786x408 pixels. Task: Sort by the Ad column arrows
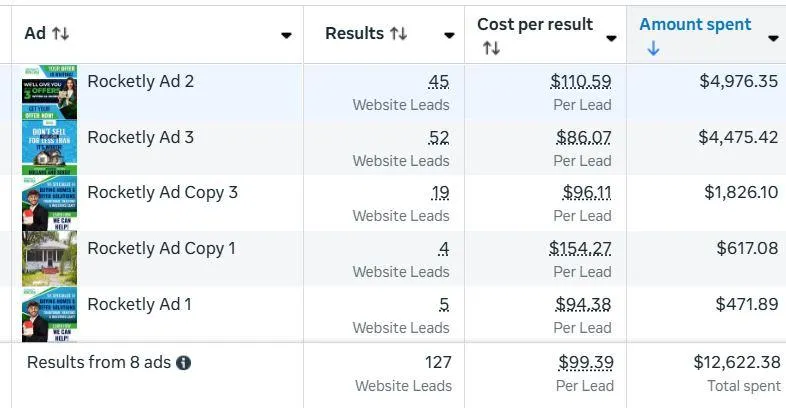pos(60,34)
